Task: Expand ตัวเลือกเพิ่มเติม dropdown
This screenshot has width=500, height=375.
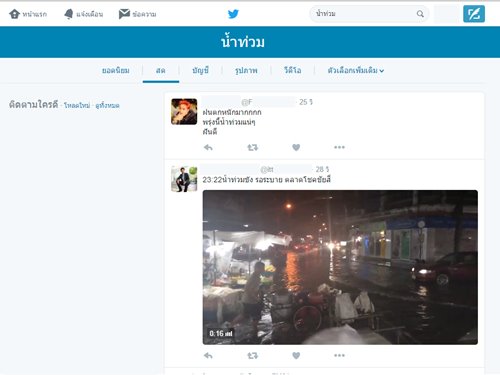Action: [x=356, y=70]
